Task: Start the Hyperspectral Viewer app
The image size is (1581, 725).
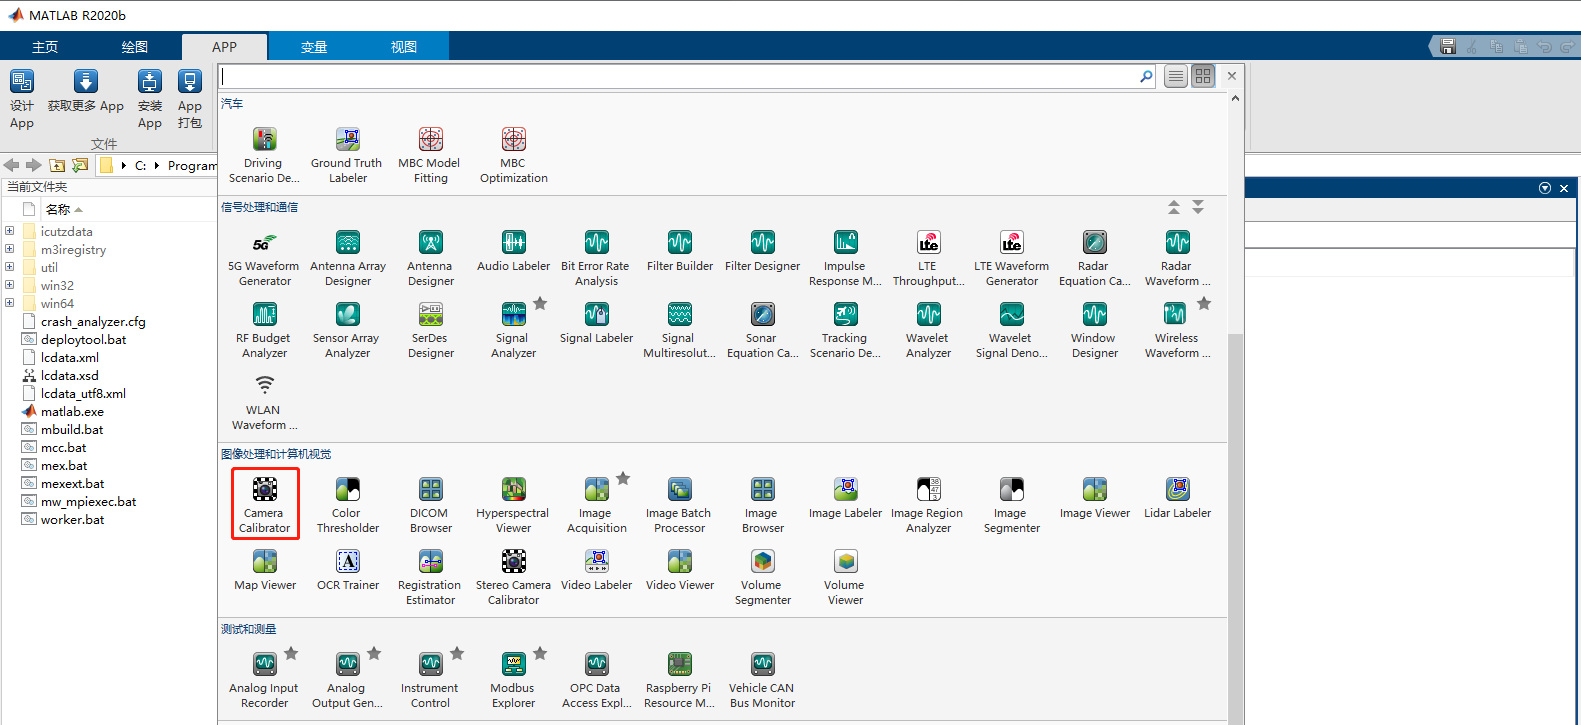Action: [x=513, y=505]
